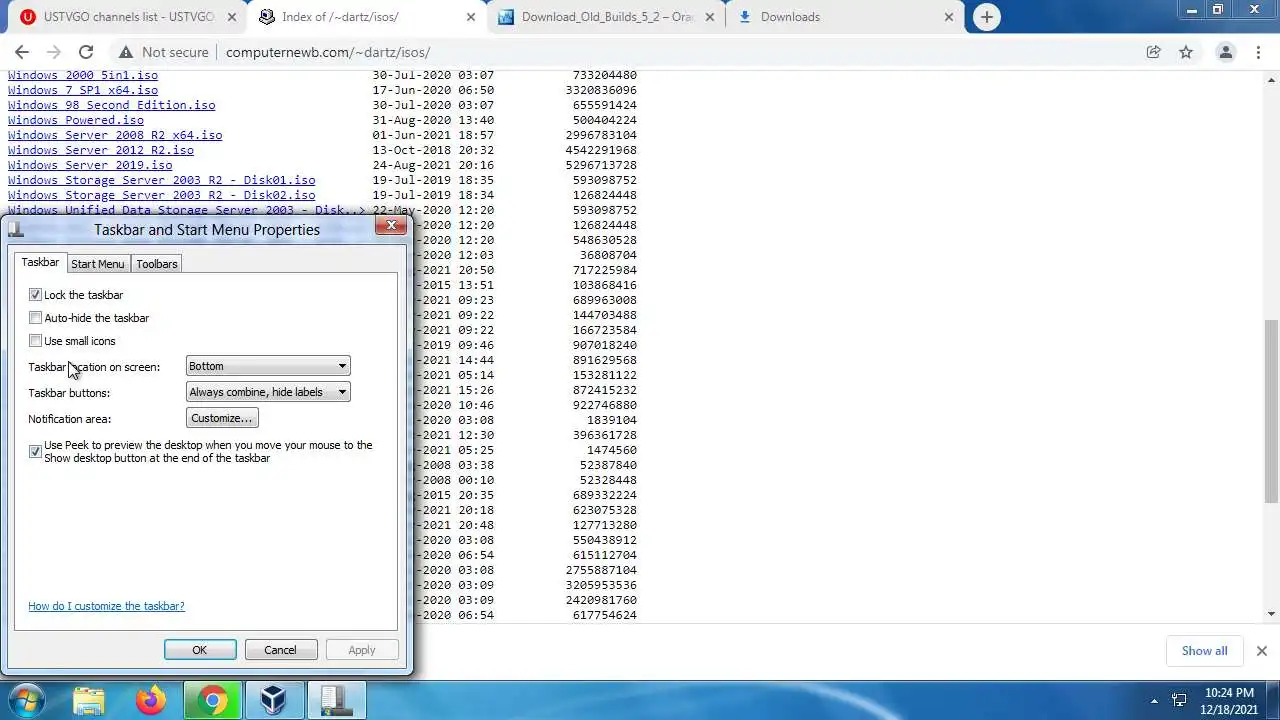Open VirtualBox from the taskbar

tap(274, 700)
